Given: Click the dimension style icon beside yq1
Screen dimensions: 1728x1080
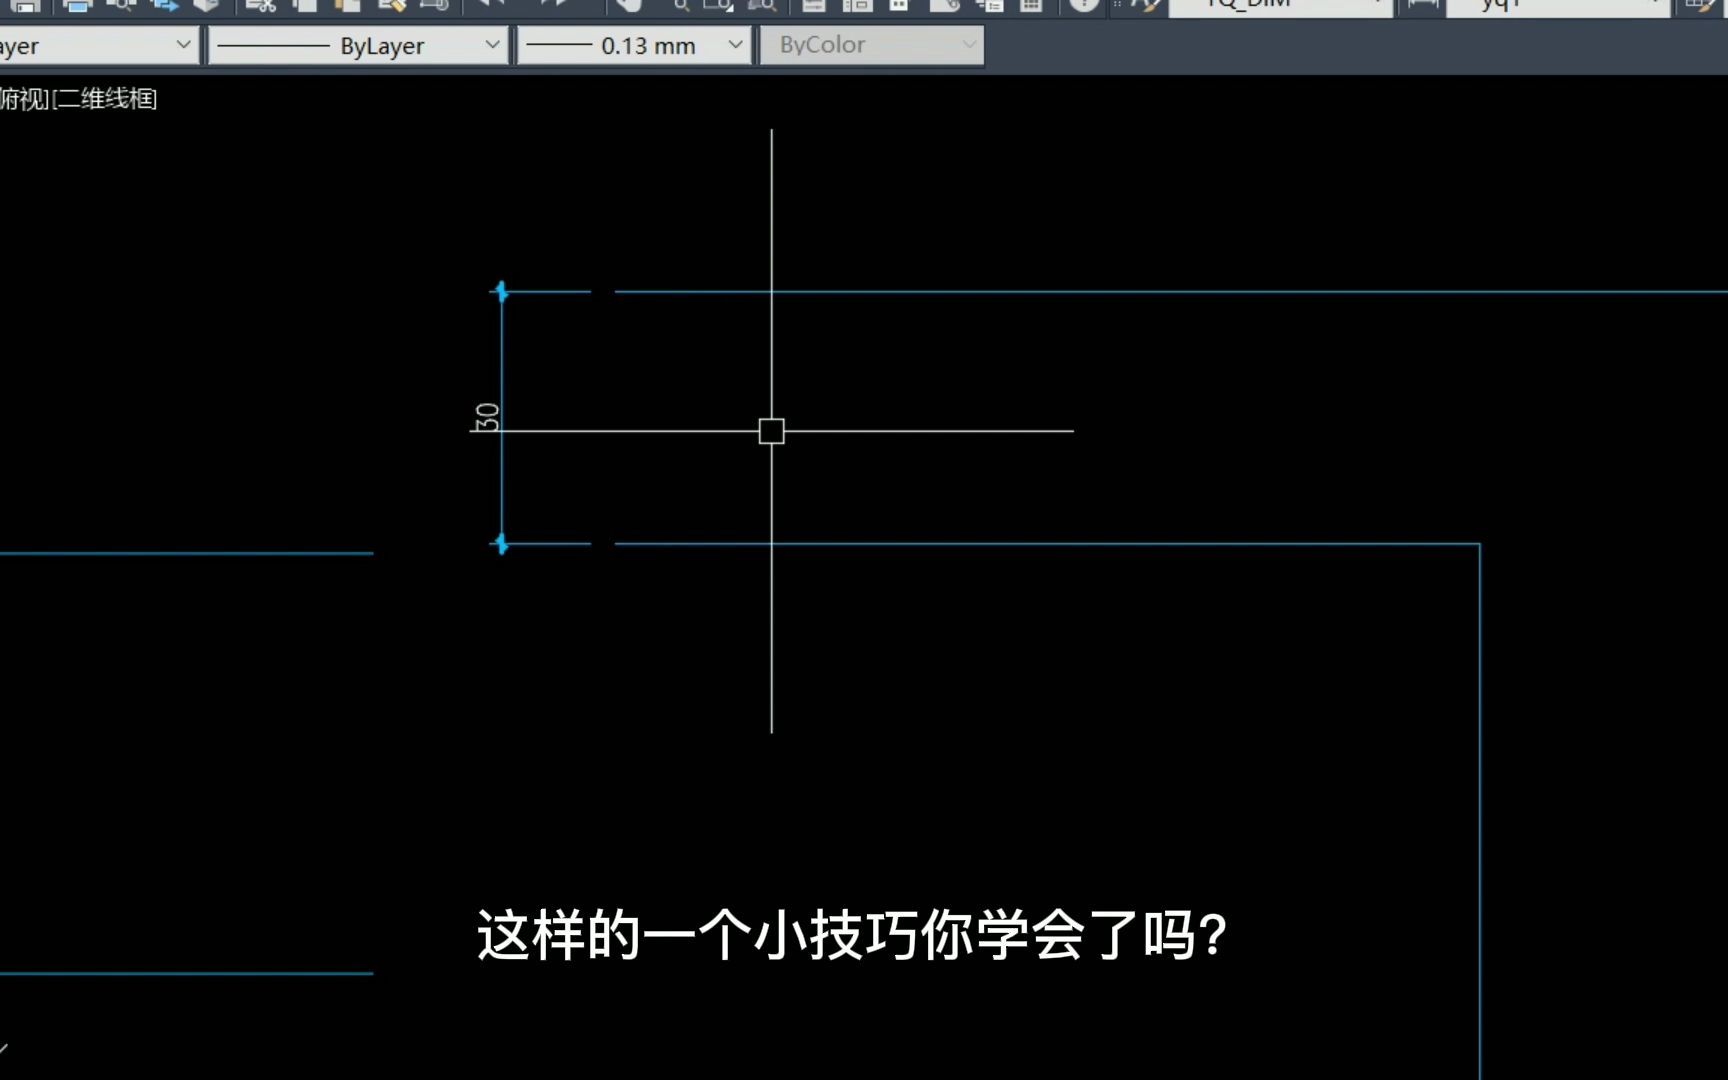Looking at the screenshot, I should 1421,5.
